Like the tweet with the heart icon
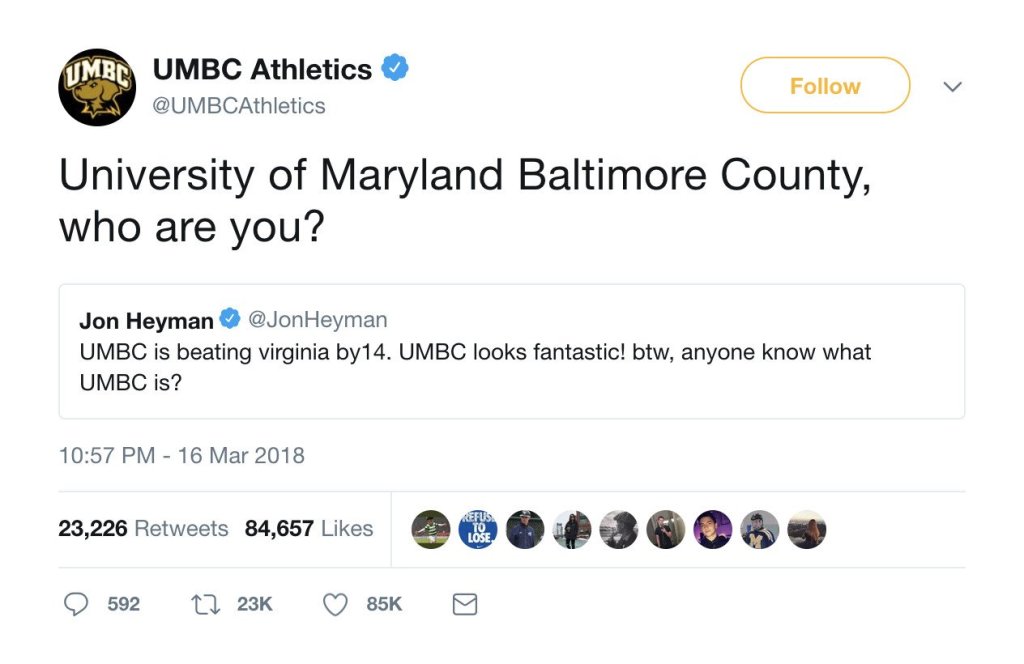The width and height of the screenshot is (1024, 664). click(336, 604)
